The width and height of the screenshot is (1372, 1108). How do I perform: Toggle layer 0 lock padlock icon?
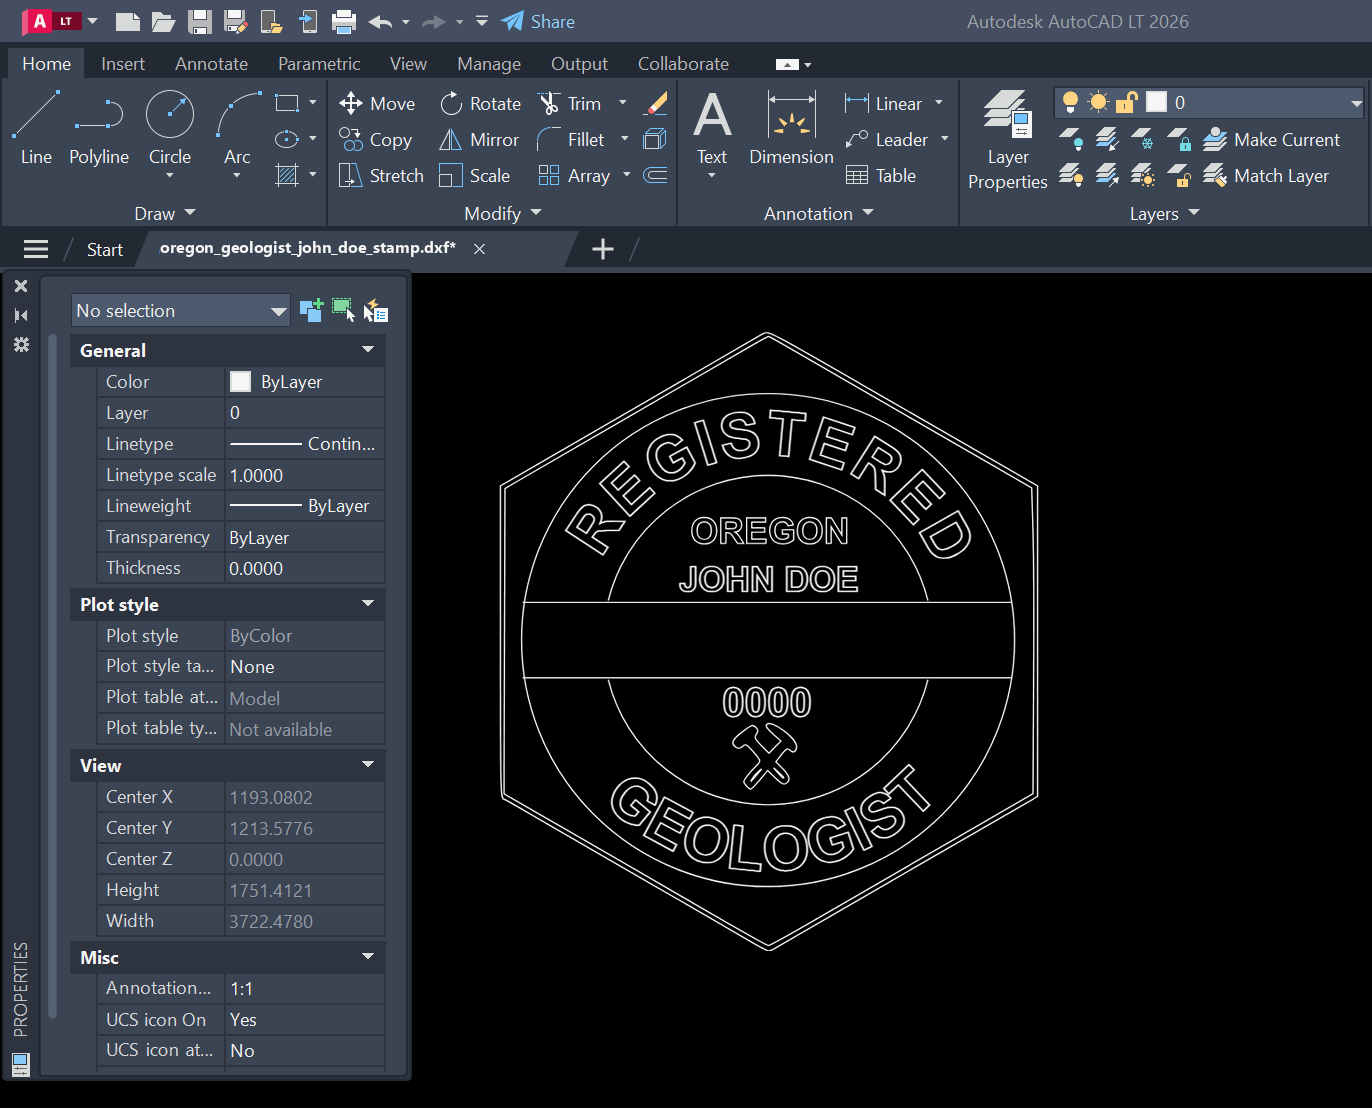click(1127, 102)
